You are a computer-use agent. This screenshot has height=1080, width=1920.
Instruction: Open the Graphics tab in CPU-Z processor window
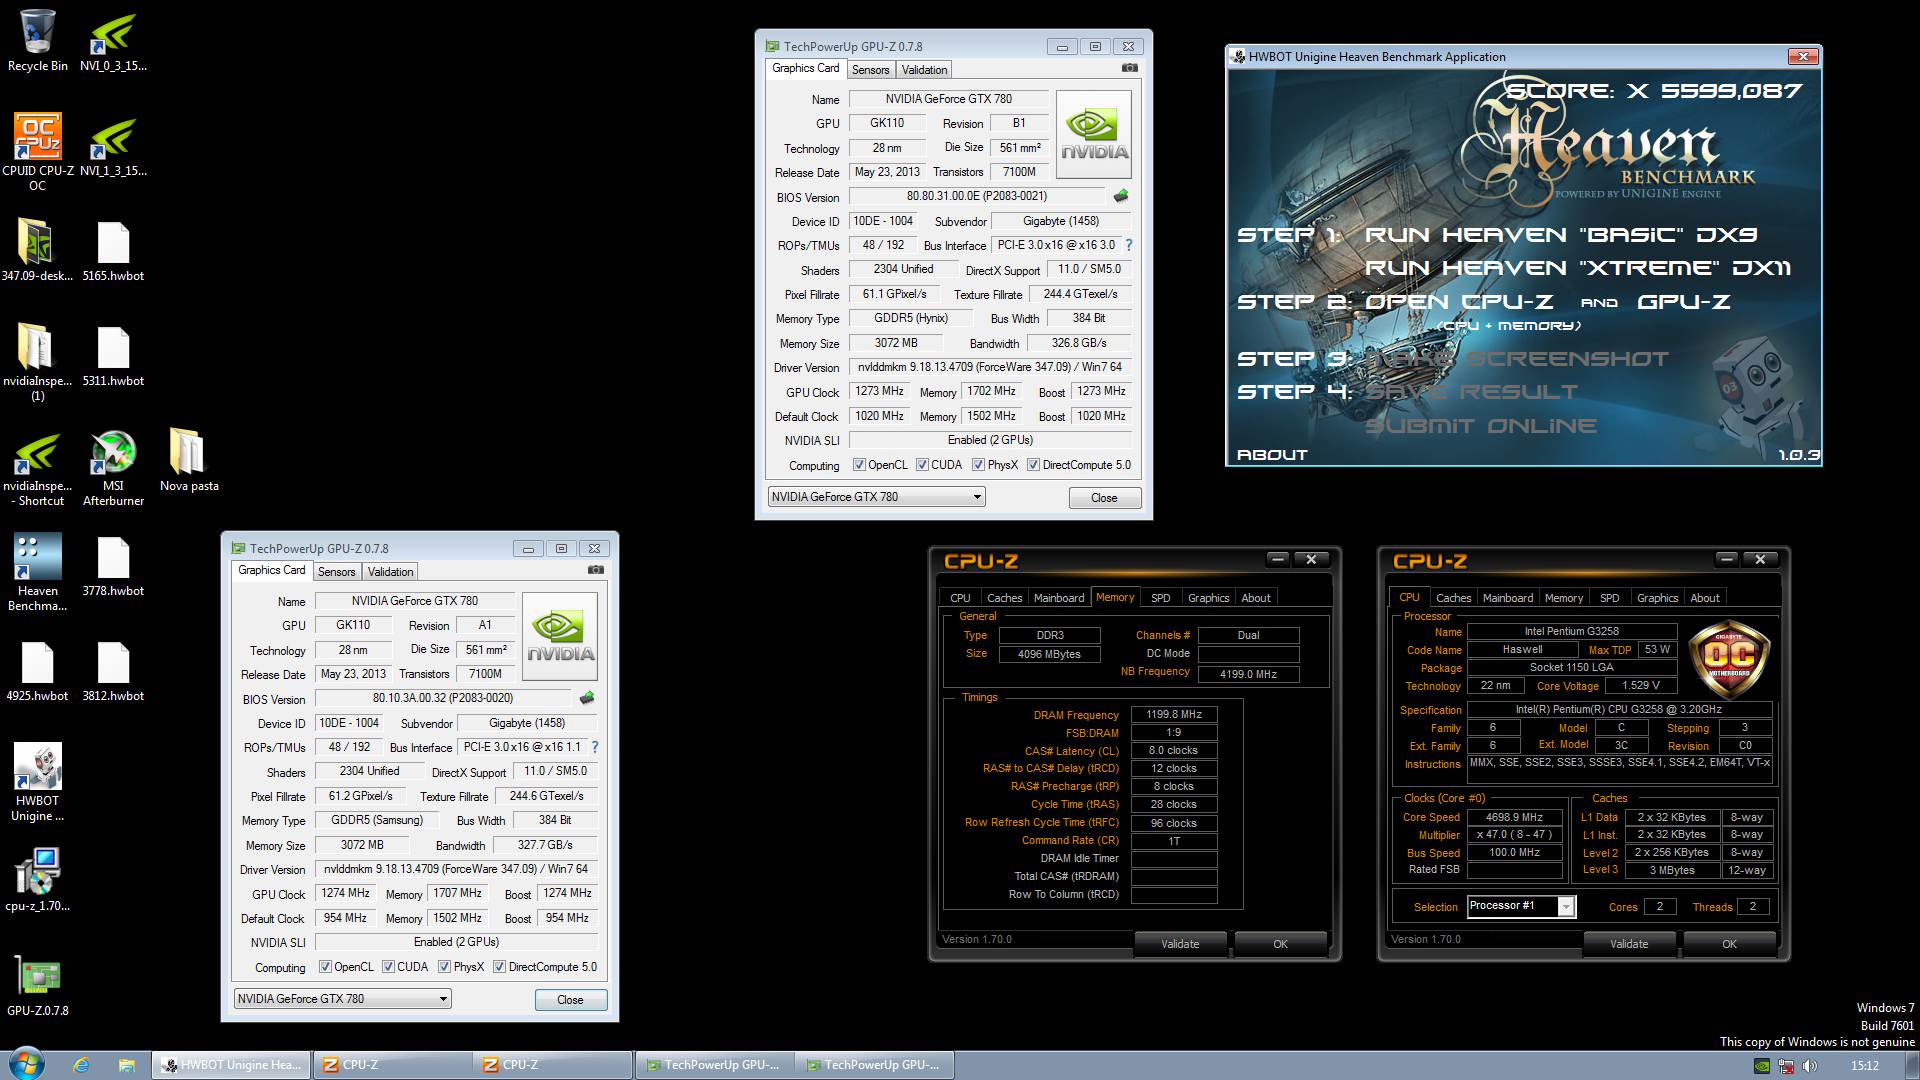click(x=1657, y=598)
